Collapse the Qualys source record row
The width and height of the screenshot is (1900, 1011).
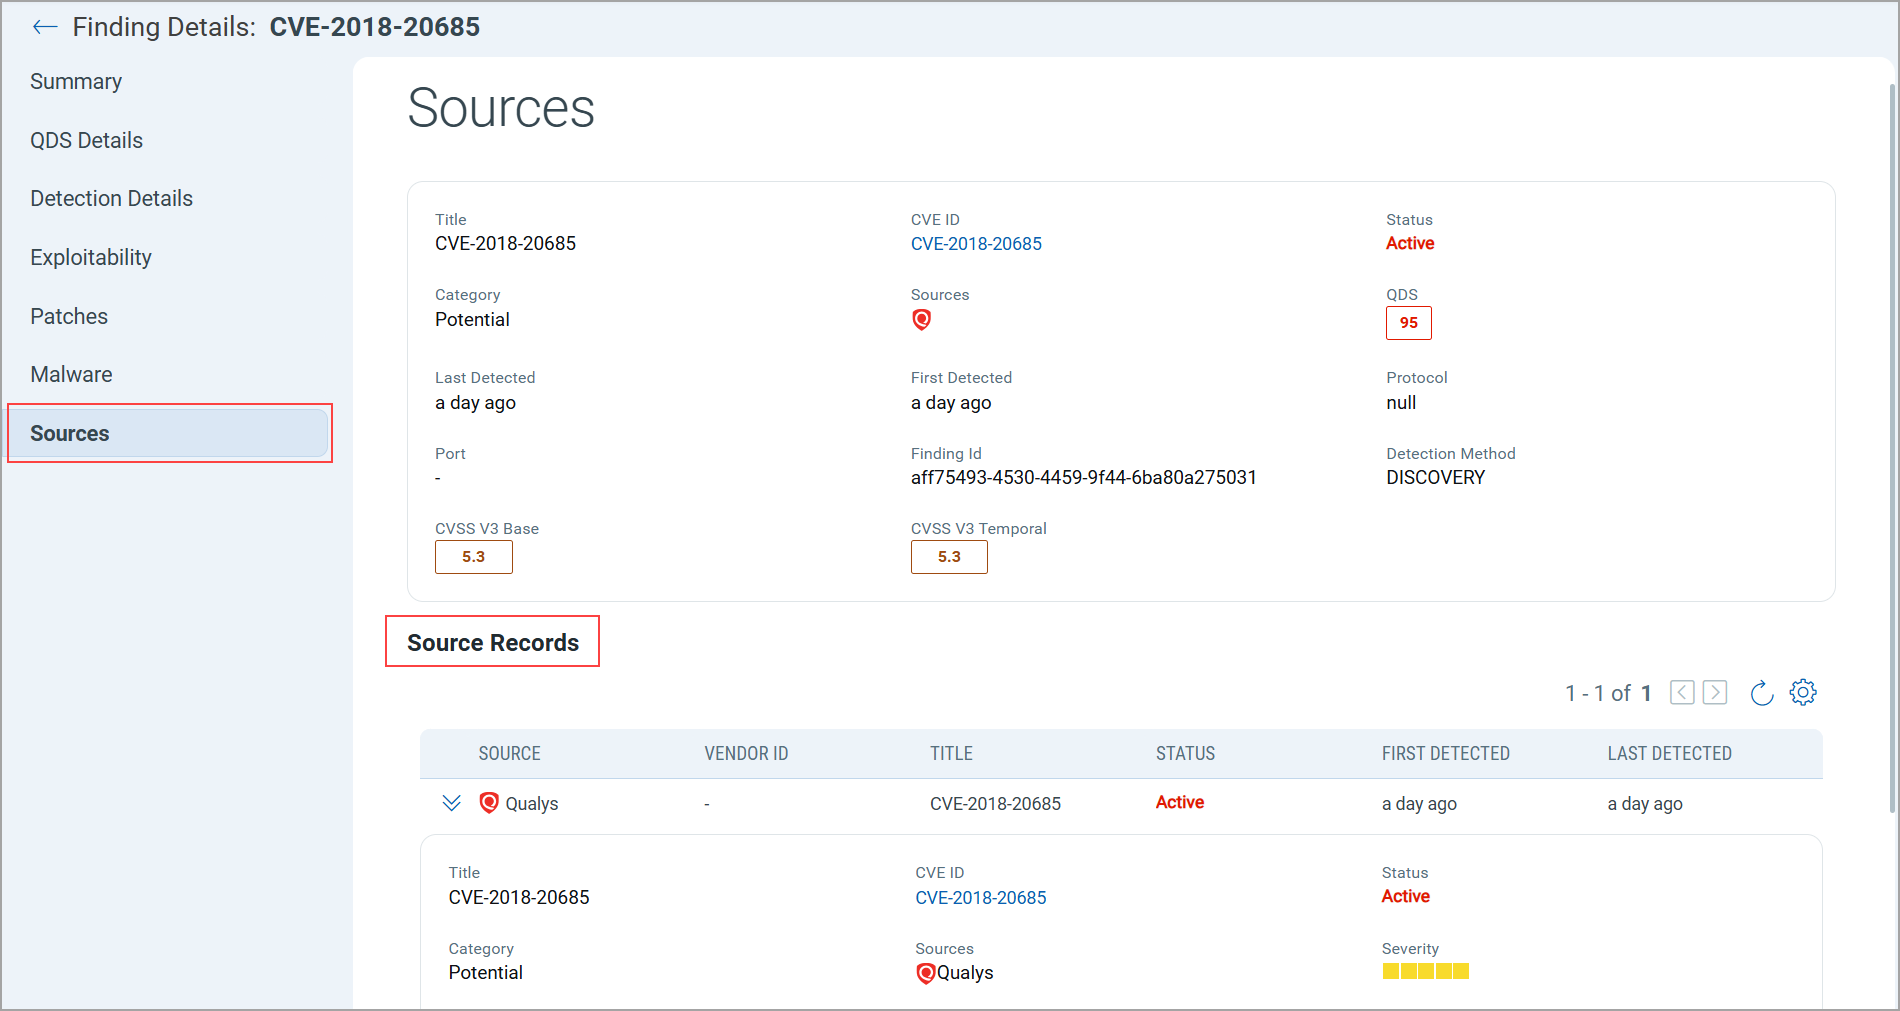(x=452, y=803)
